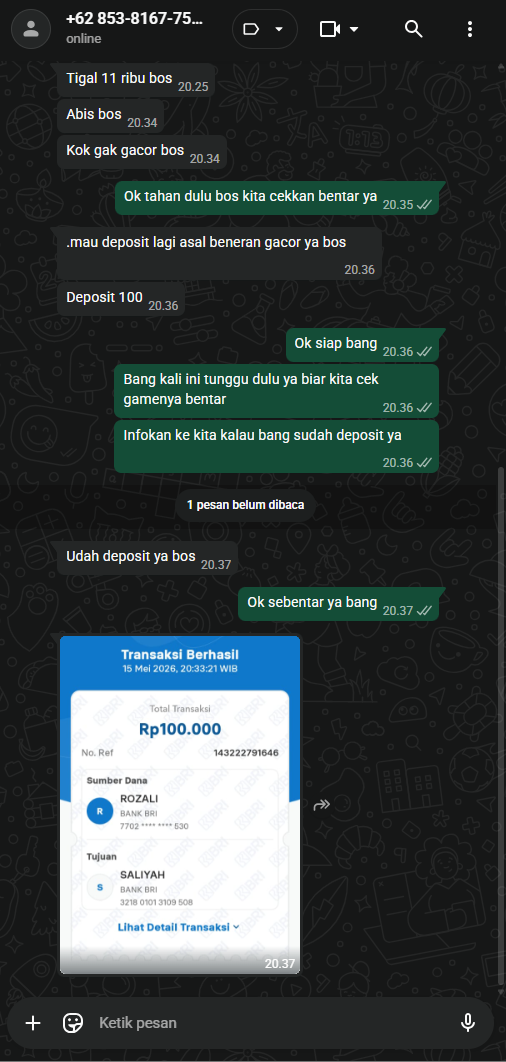Open the attachment plus button
Viewport: 506px width, 1062px height.
33,1022
